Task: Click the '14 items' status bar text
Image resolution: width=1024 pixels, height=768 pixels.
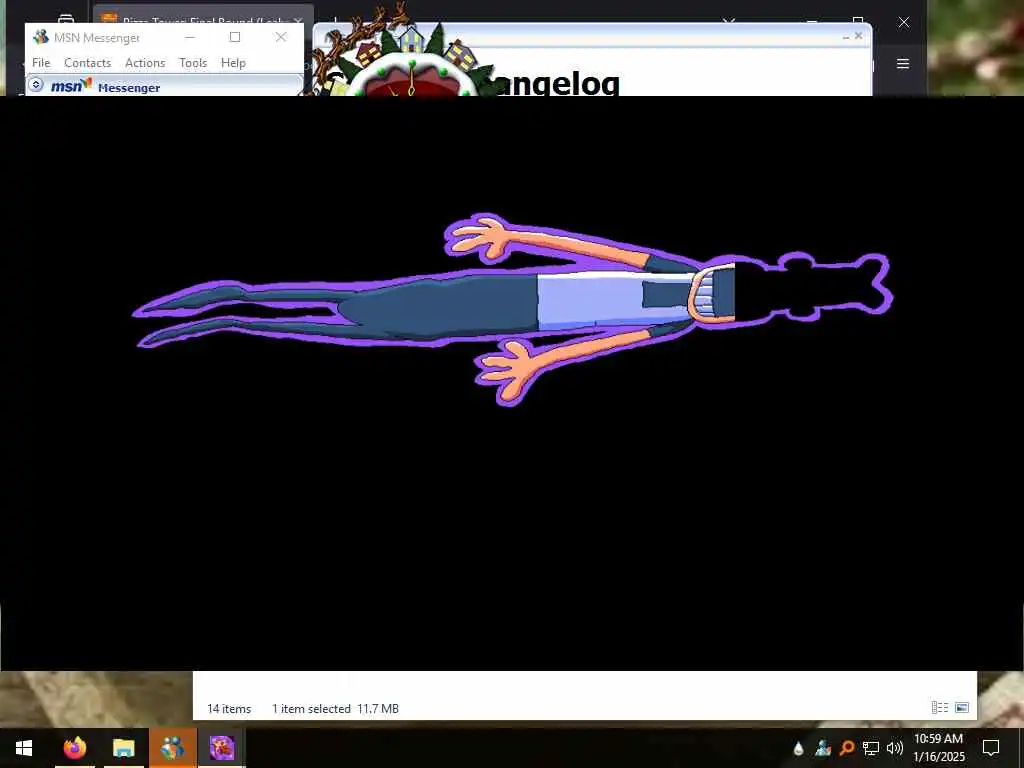Action: tap(229, 709)
